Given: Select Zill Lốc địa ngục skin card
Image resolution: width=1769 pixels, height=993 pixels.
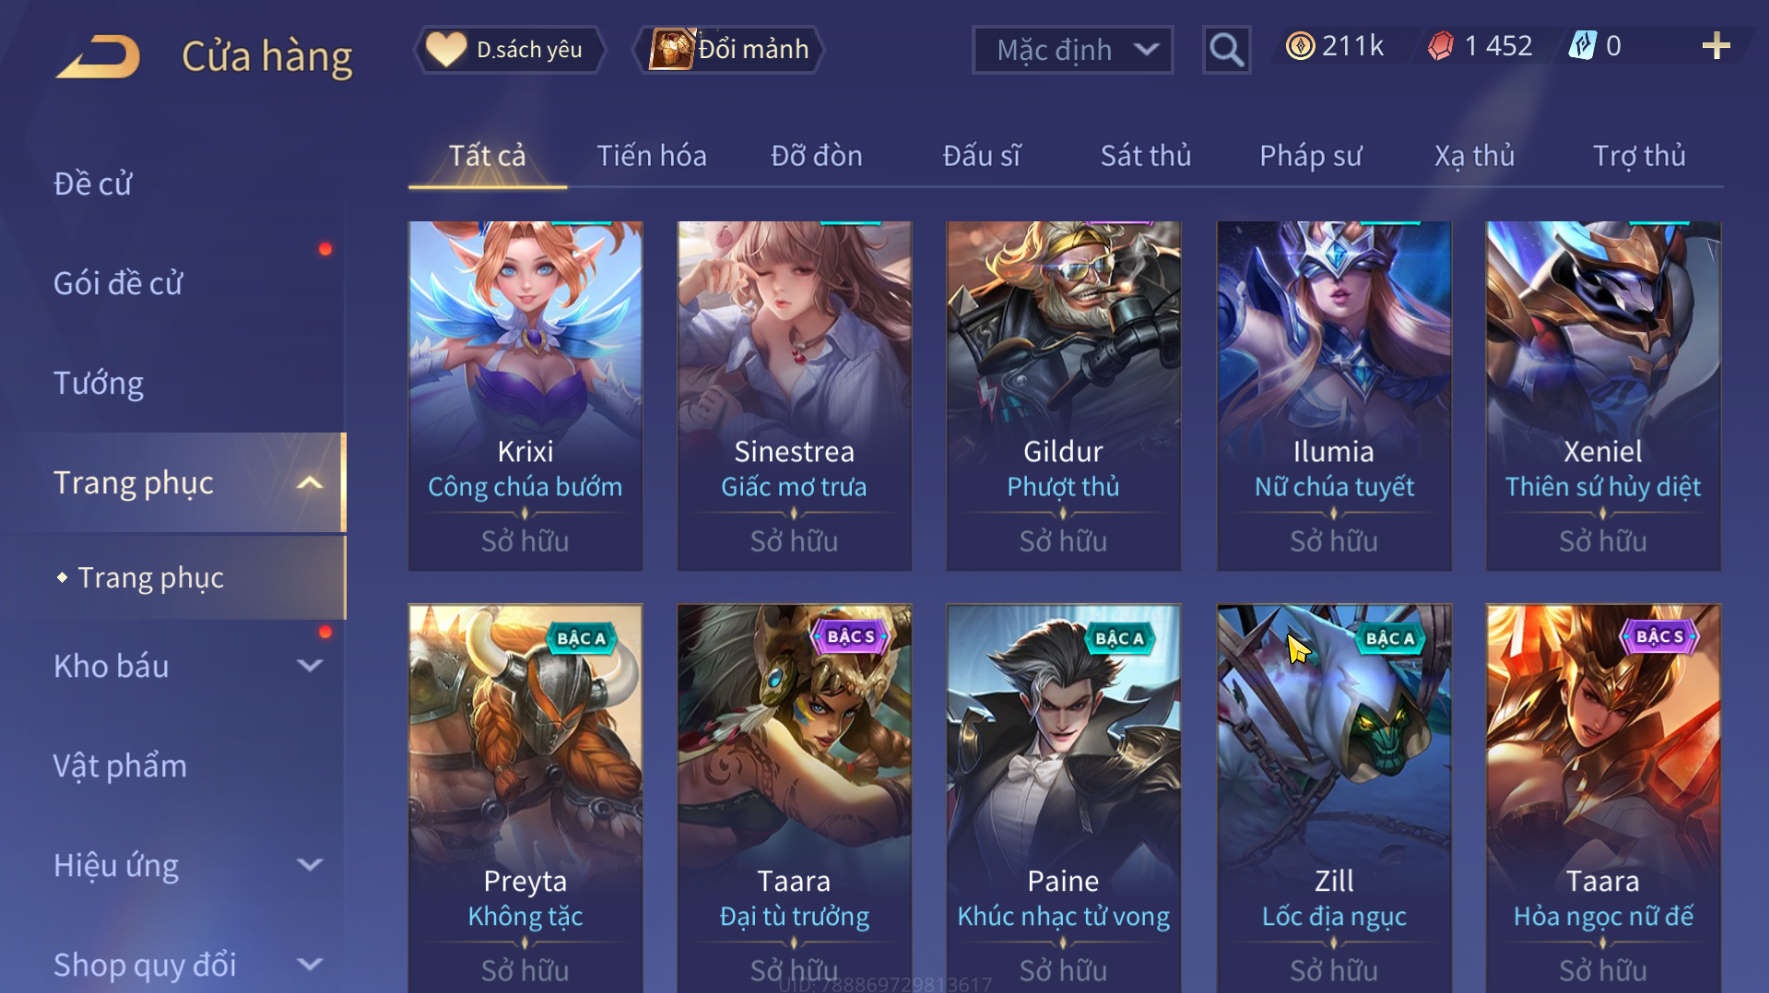Looking at the screenshot, I should pos(1334,798).
